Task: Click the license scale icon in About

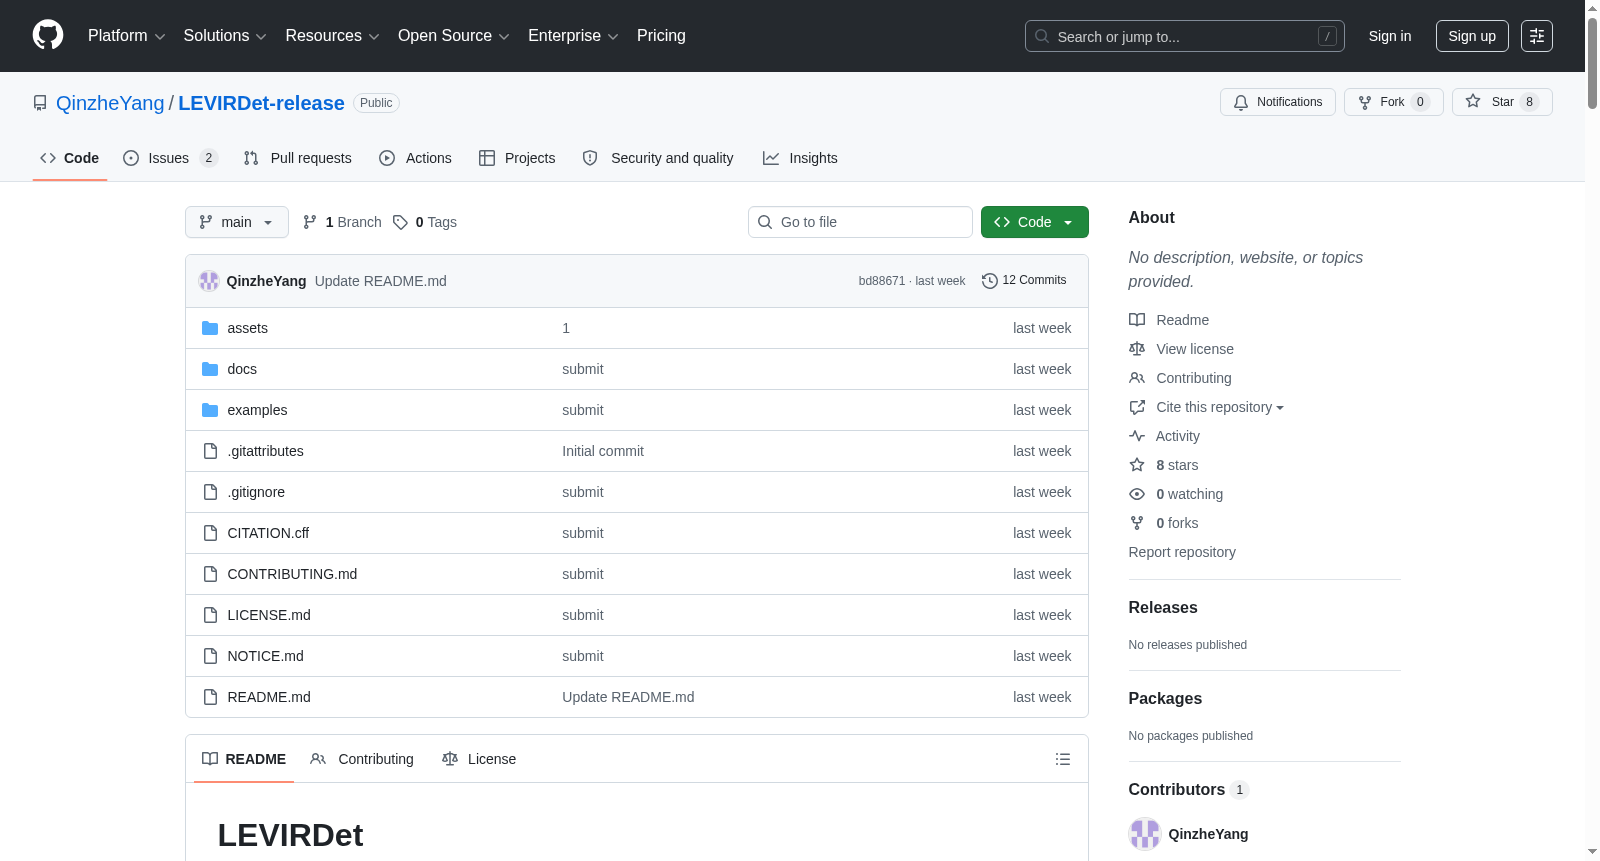Action: pyautogui.click(x=1137, y=349)
